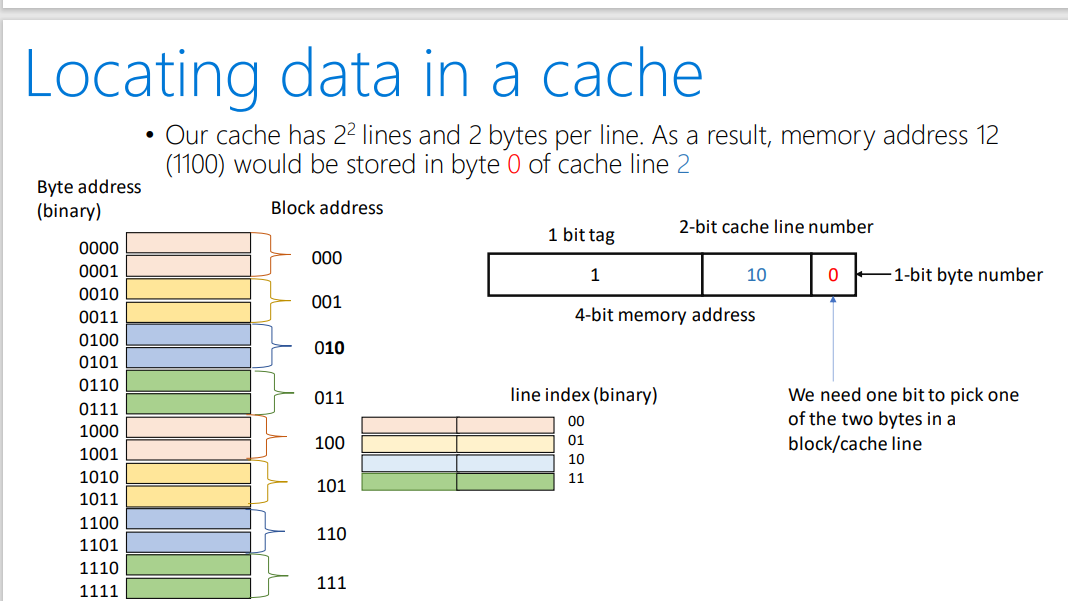
Task: Click the "Byte address (binary)" heading
Action: click(x=89, y=199)
